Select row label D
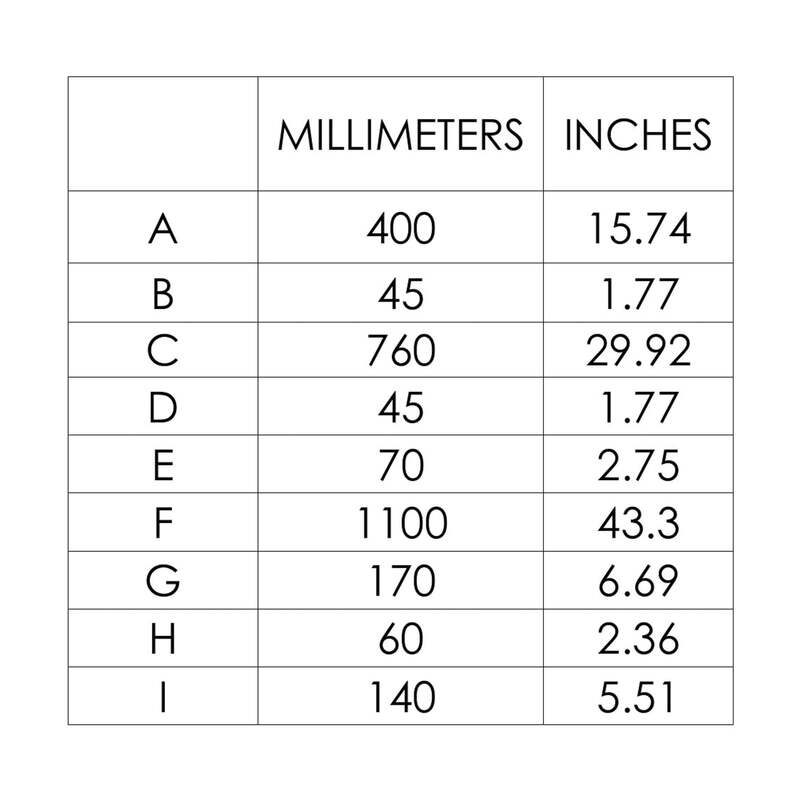The height and width of the screenshot is (800, 800). click(163, 408)
